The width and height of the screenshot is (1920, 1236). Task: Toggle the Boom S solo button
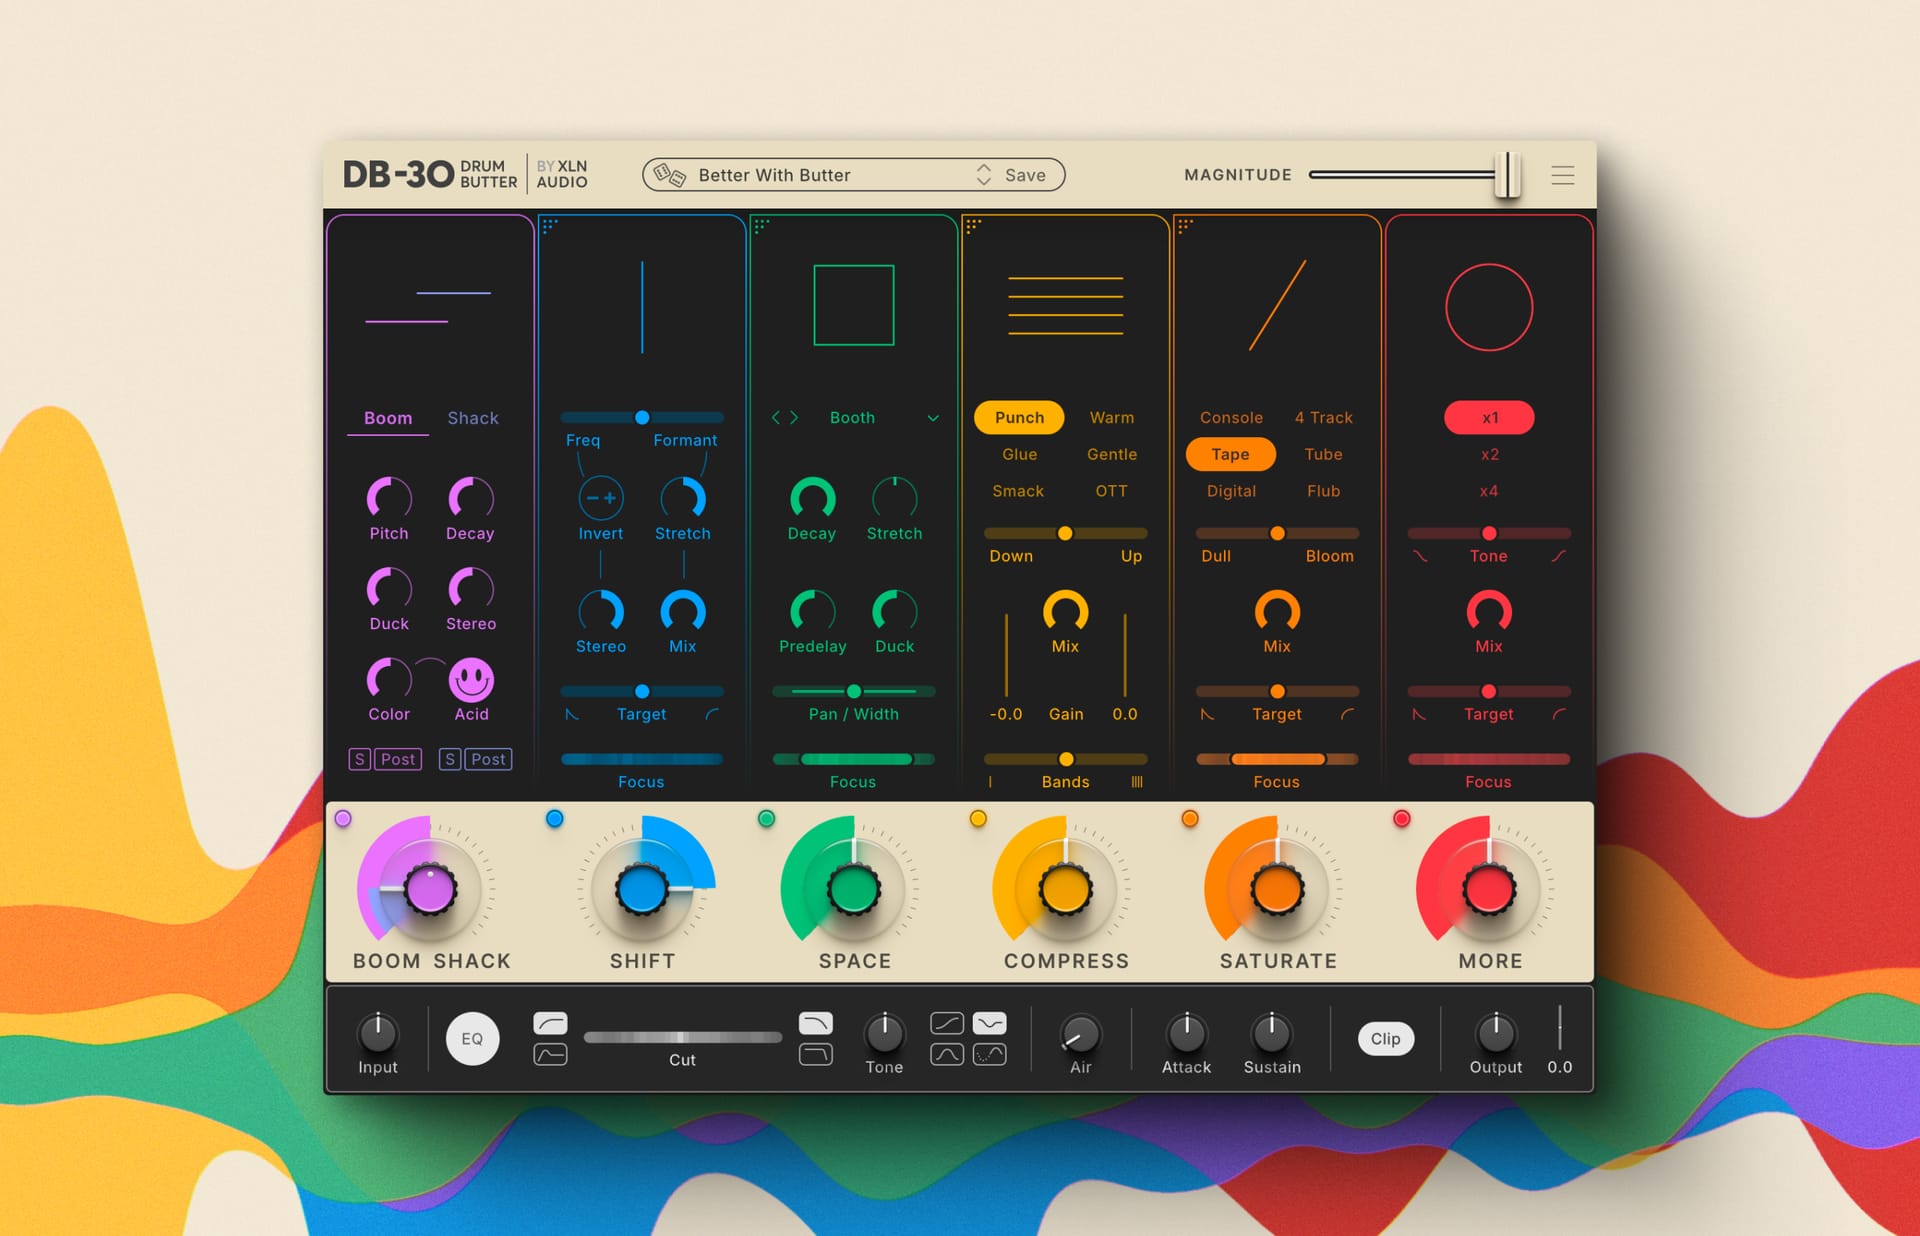pyautogui.click(x=359, y=759)
